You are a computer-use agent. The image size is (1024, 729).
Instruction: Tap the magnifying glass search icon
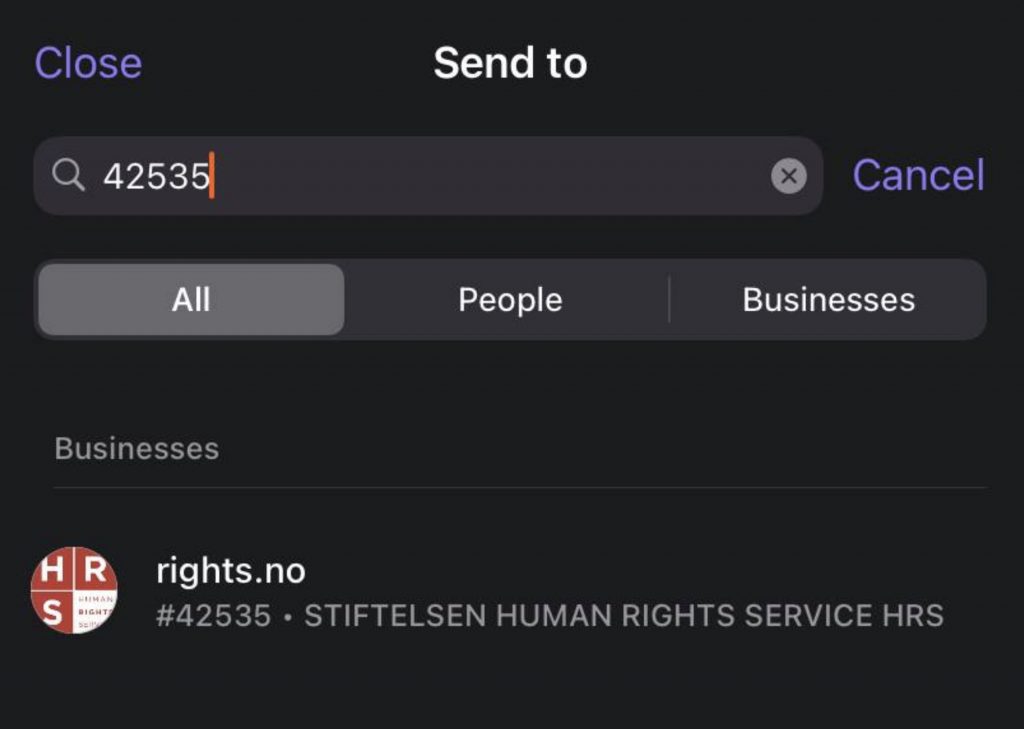click(69, 176)
